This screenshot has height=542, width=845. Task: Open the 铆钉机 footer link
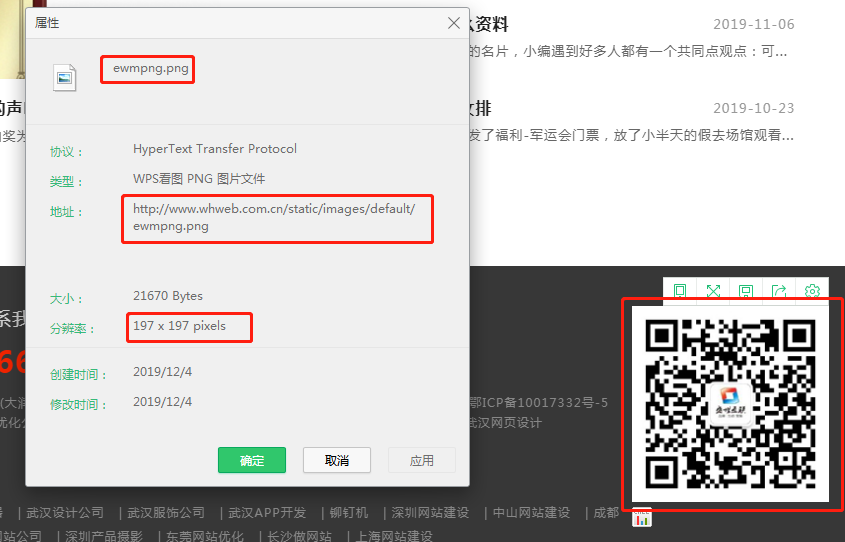(x=349, y=513)
